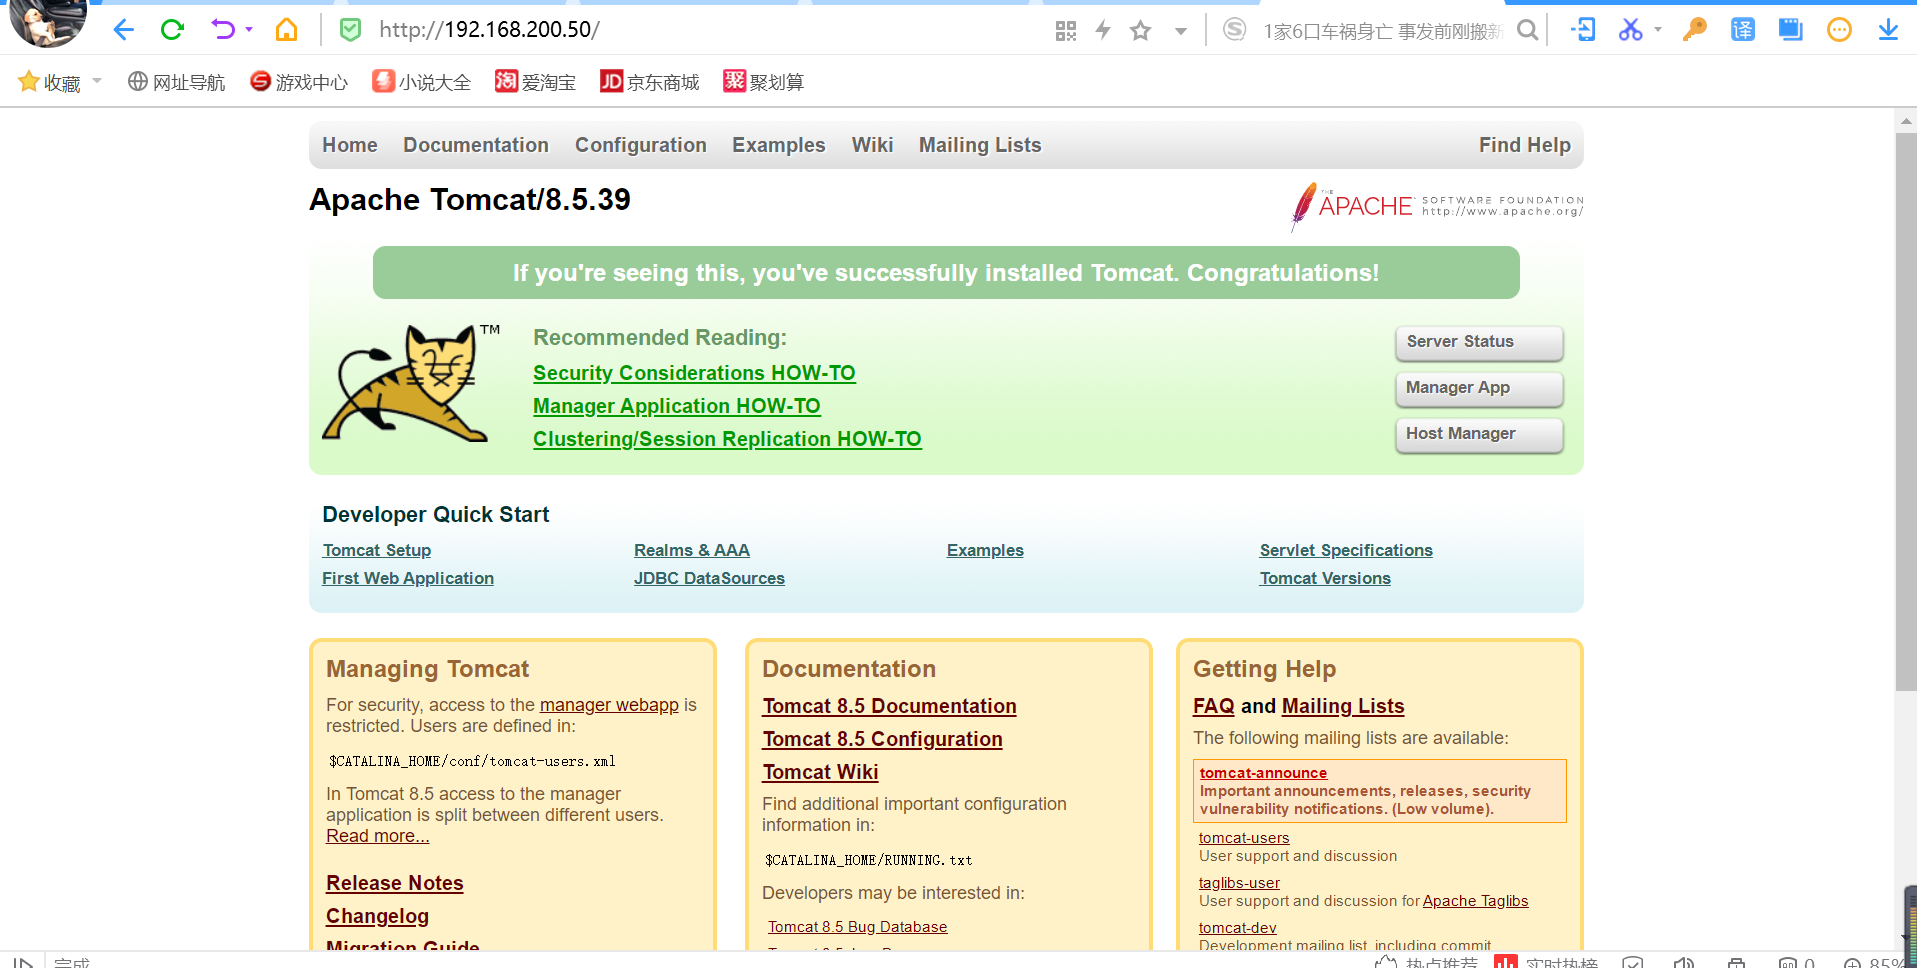Select Mailing Lists in Tomcat navigation bar
The image size is (1917, 968).
tap(980, 145)
